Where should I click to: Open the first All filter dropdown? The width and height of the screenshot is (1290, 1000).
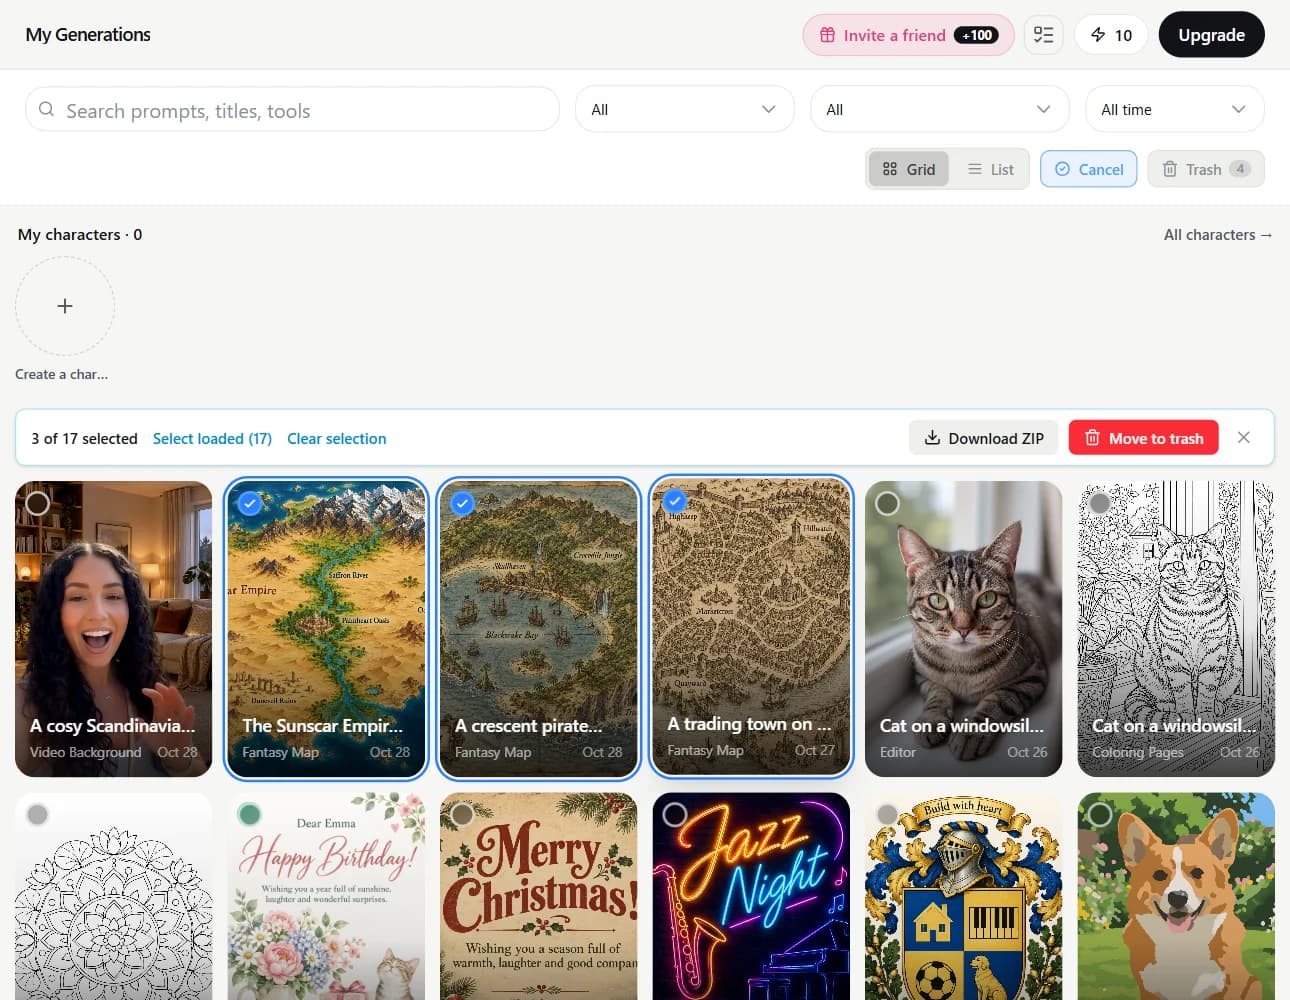point(684,109)
